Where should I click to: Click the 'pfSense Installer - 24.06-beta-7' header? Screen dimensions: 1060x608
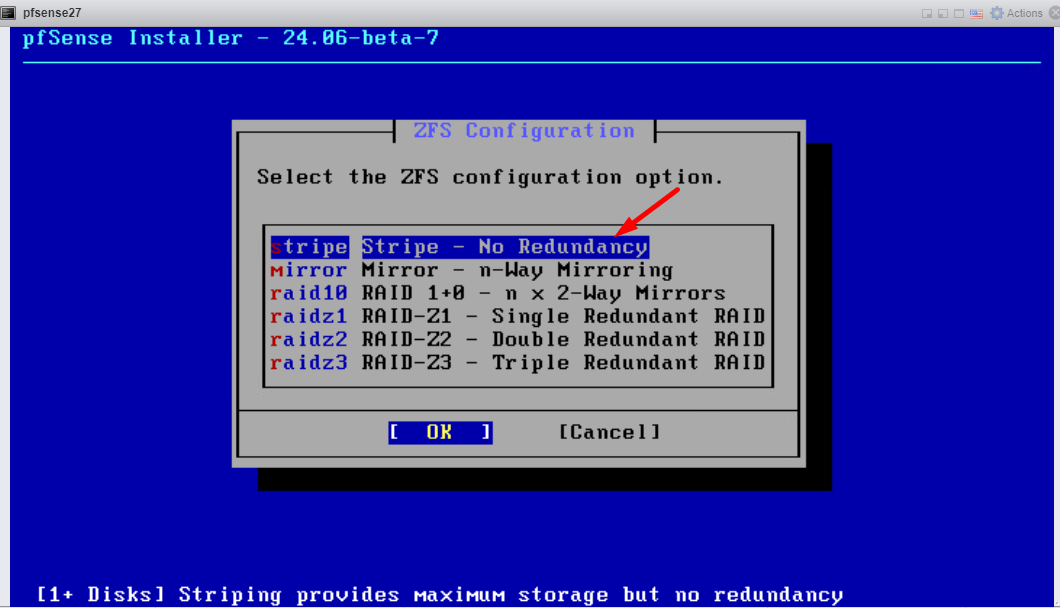click(231, 38)
